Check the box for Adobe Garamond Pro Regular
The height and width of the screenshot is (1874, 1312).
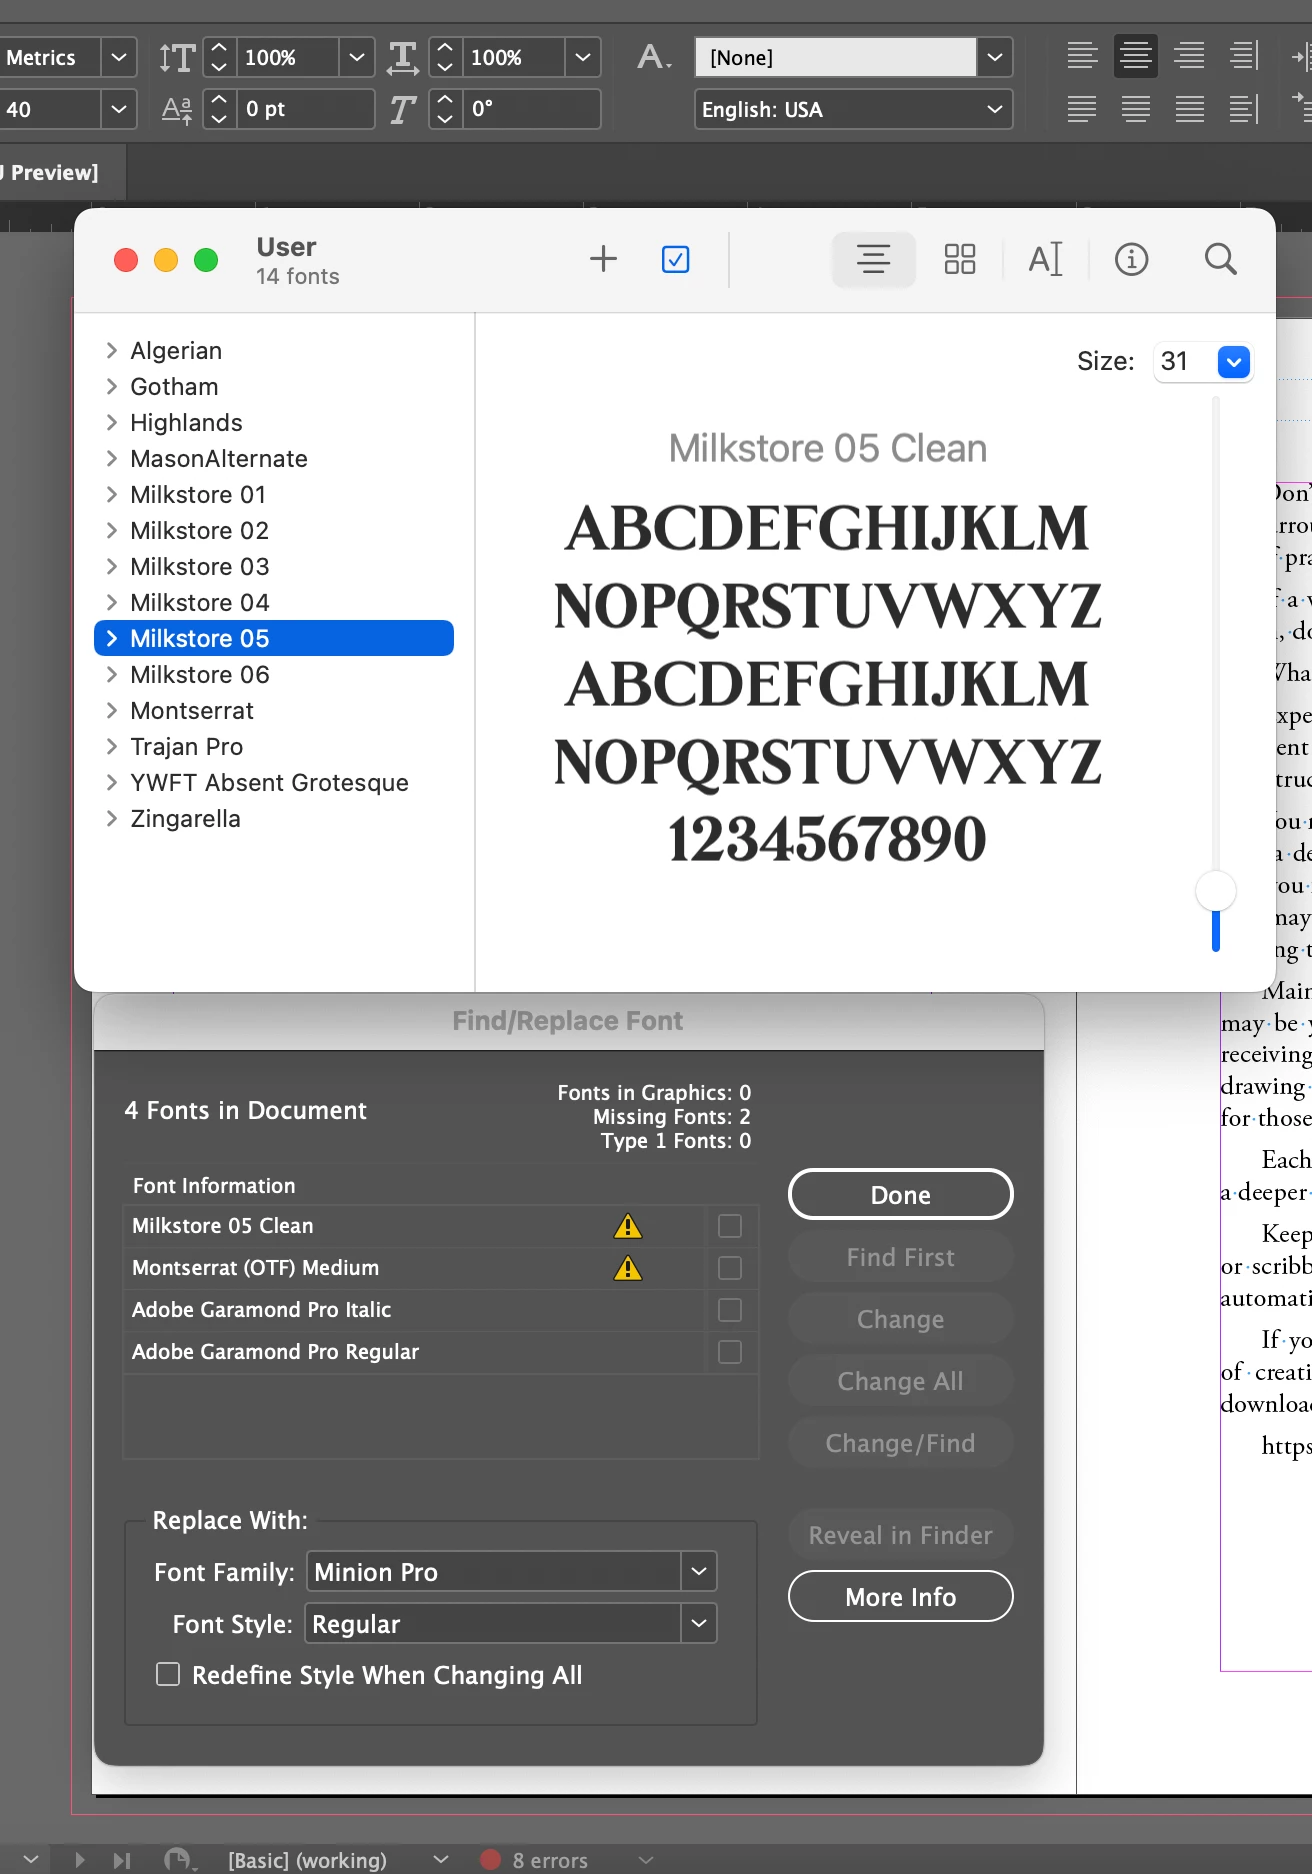[x=730, y=1352]
